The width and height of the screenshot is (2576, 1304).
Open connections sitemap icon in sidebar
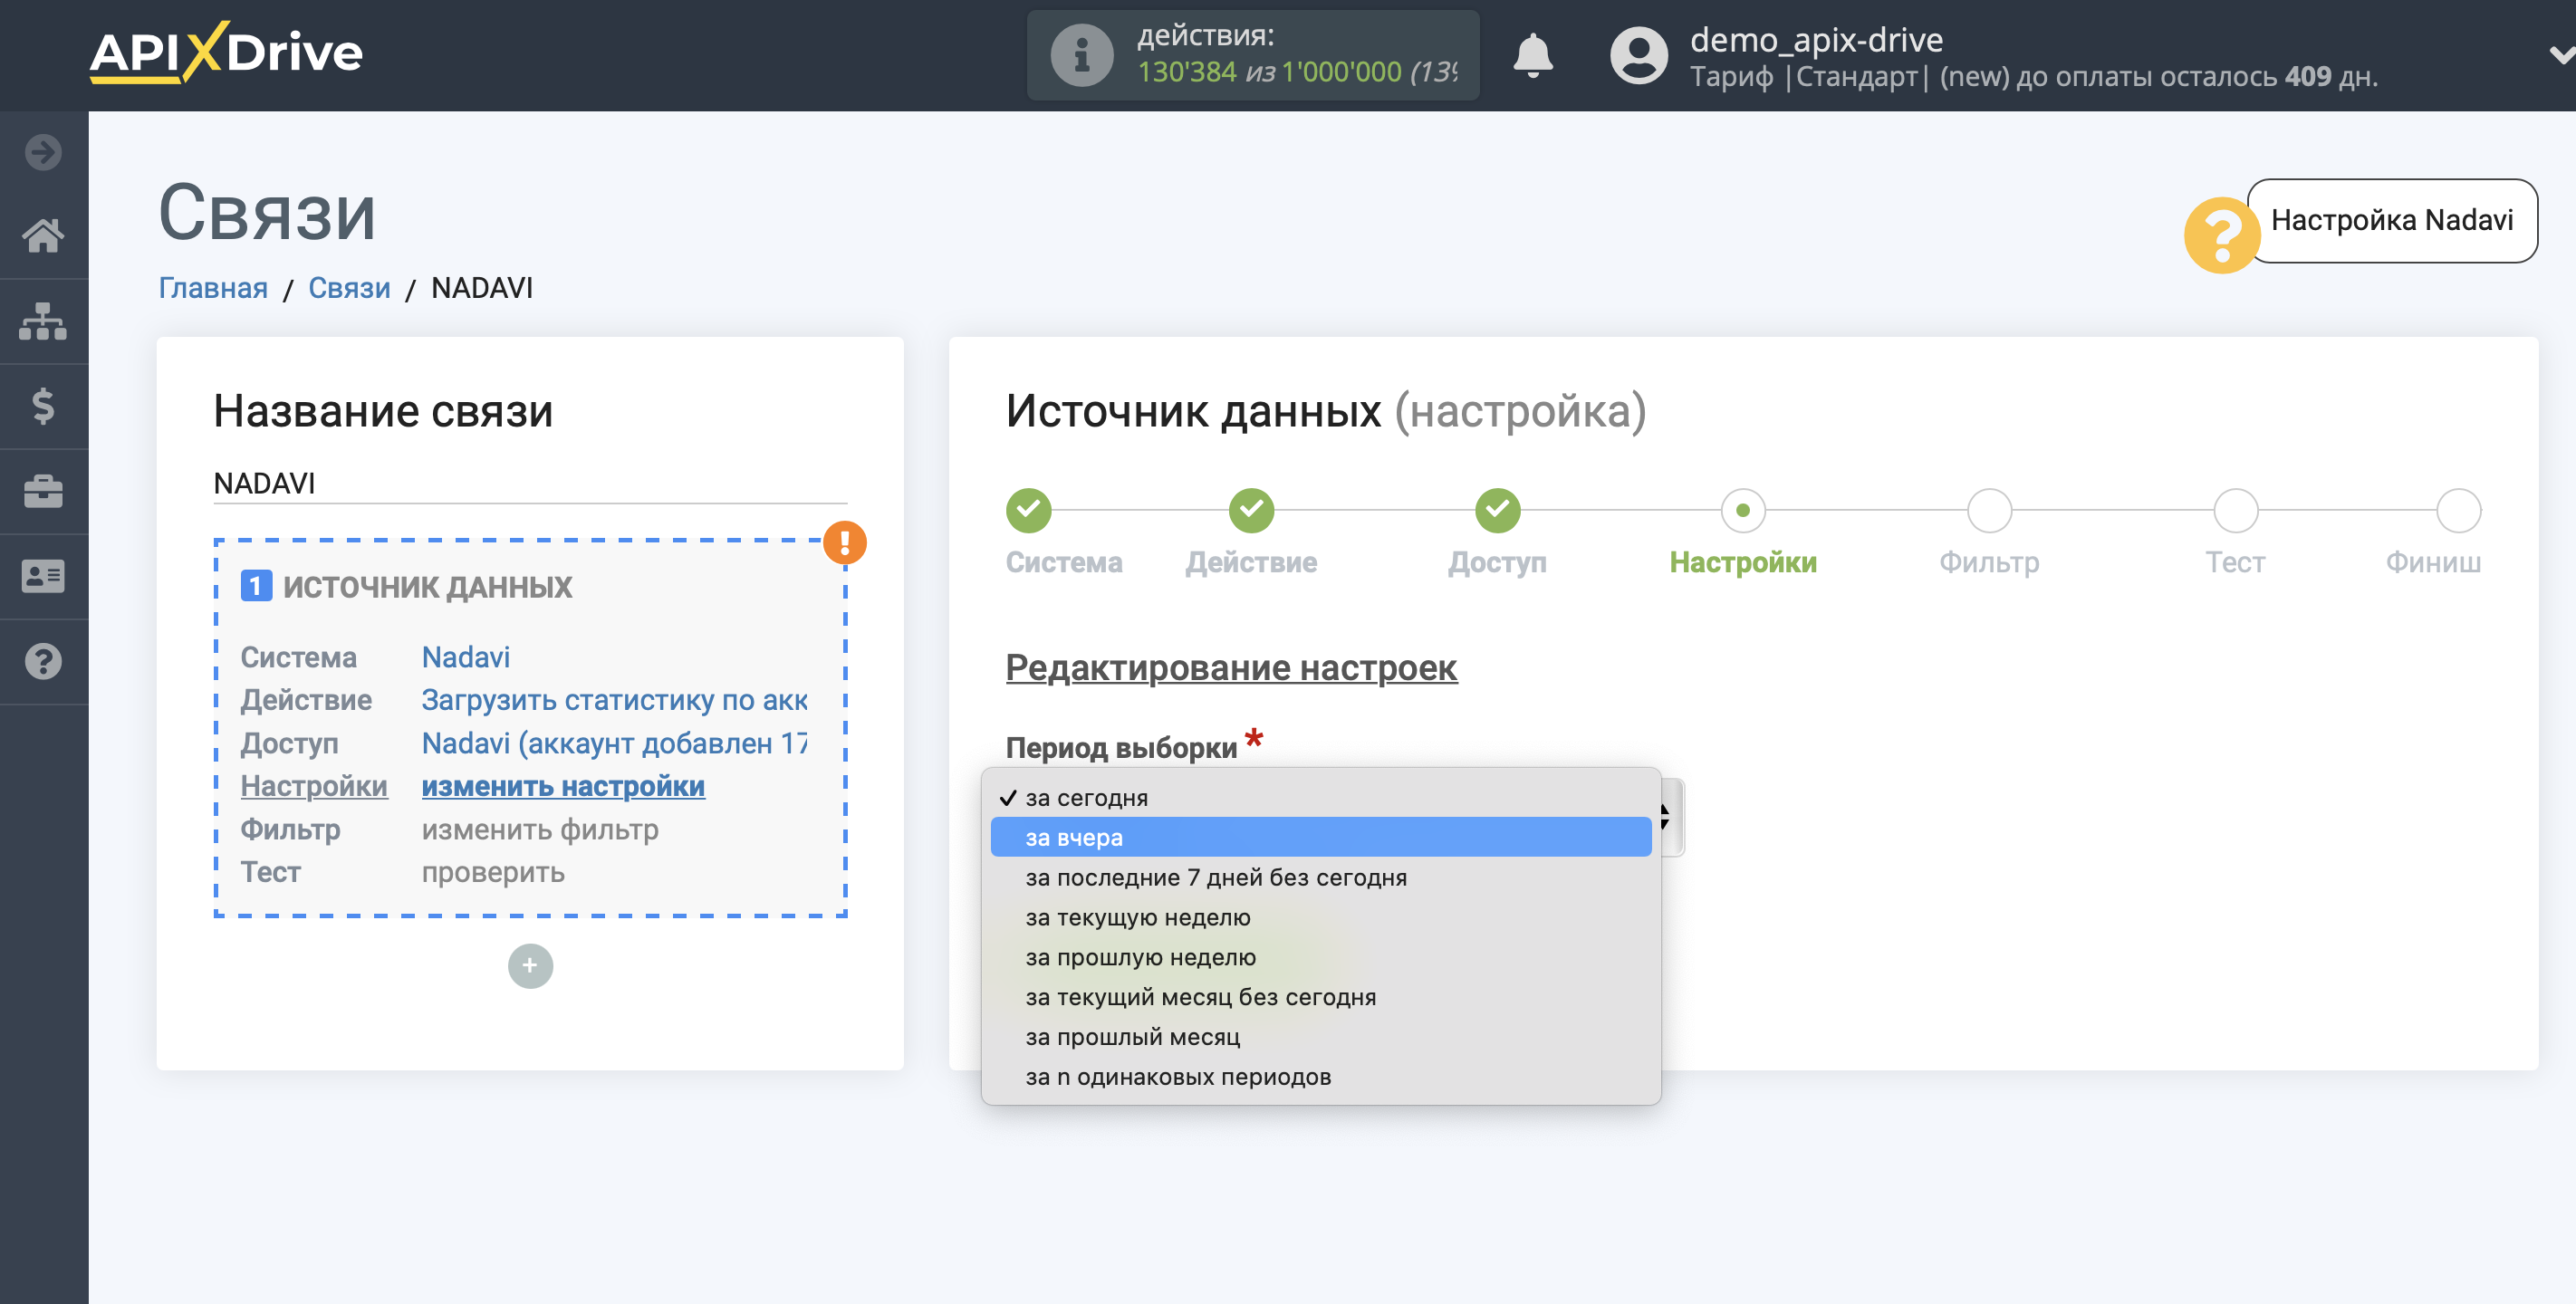(x=43, y=321)
